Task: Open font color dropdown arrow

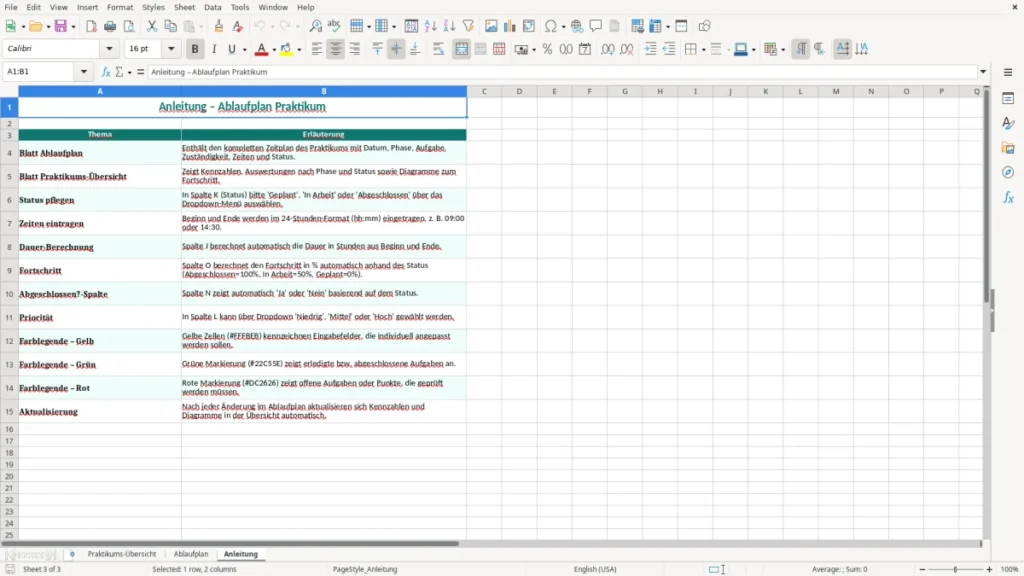Action: 274,50
